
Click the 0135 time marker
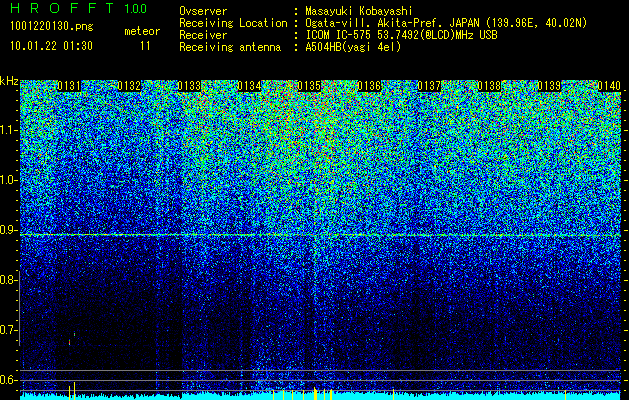coord(309,86)
